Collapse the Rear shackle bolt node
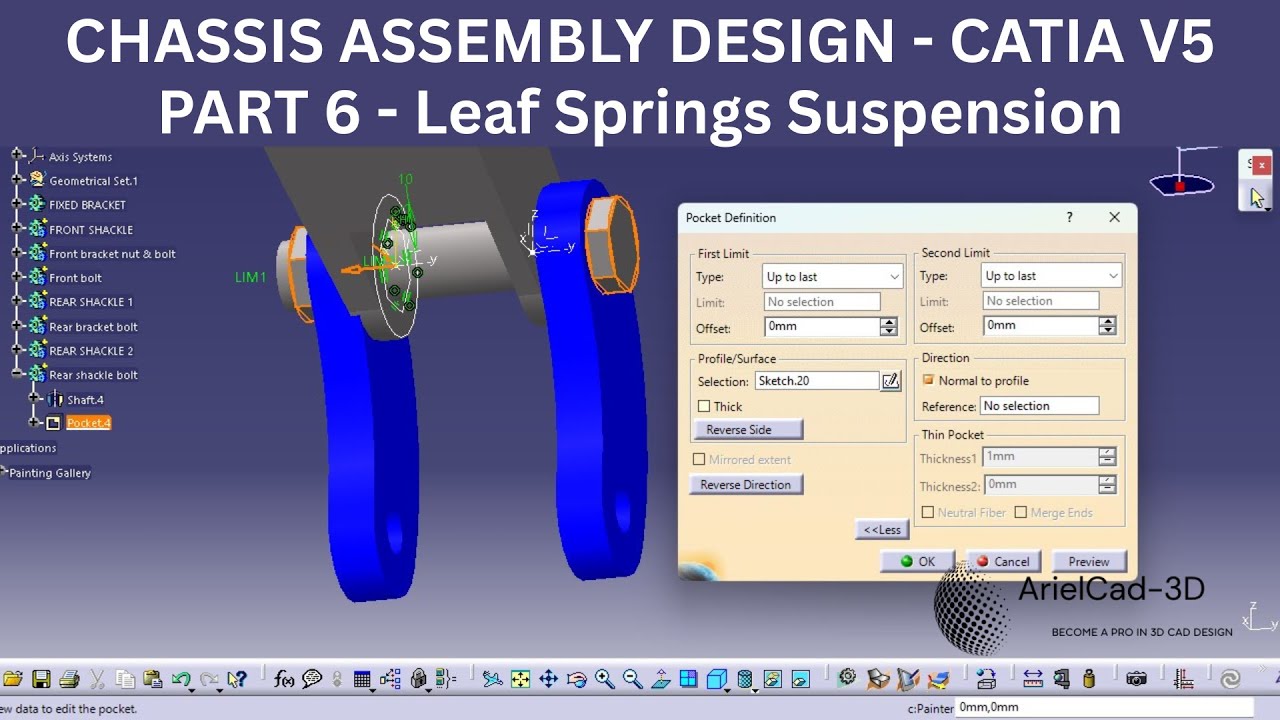 [16, 374]
